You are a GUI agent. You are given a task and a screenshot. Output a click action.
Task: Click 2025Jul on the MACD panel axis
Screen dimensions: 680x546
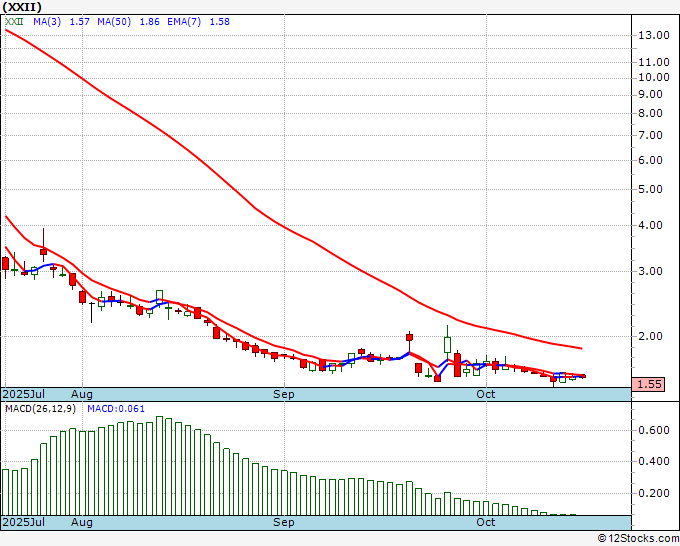[x=23, y=522]
